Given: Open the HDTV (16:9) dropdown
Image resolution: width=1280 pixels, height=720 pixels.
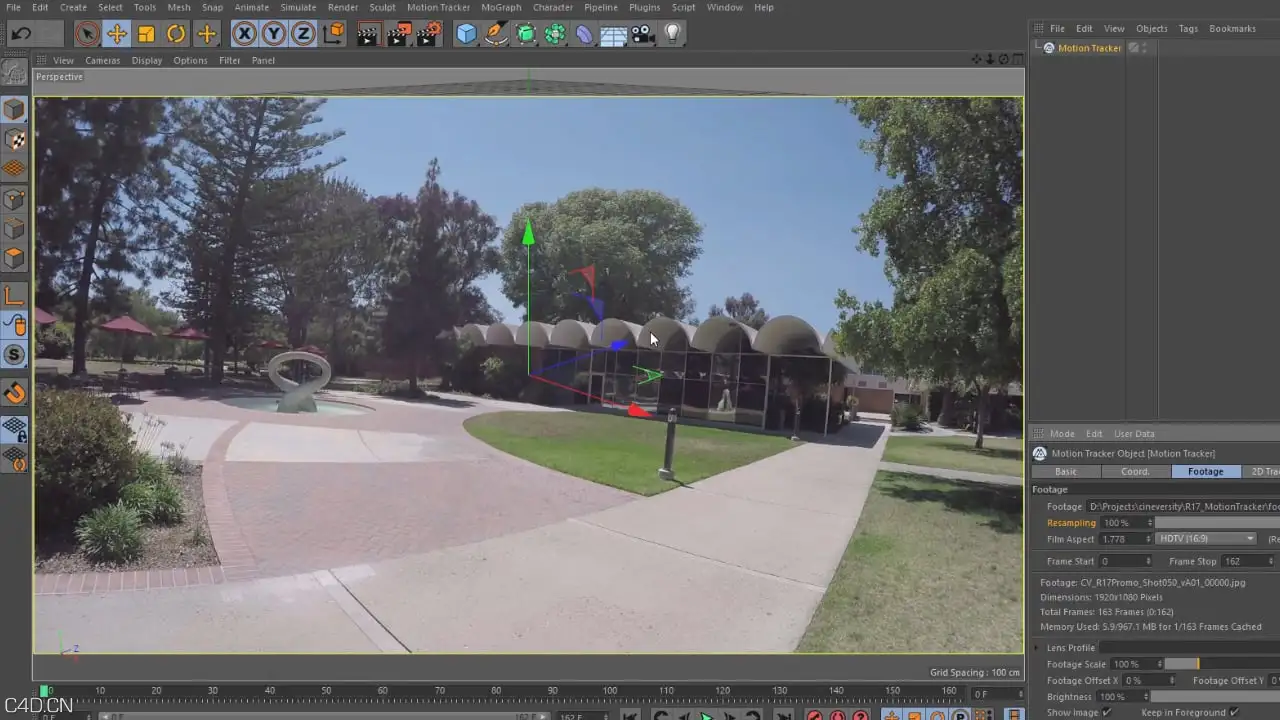Looking at the screenshot, I should coord(1205,539).
